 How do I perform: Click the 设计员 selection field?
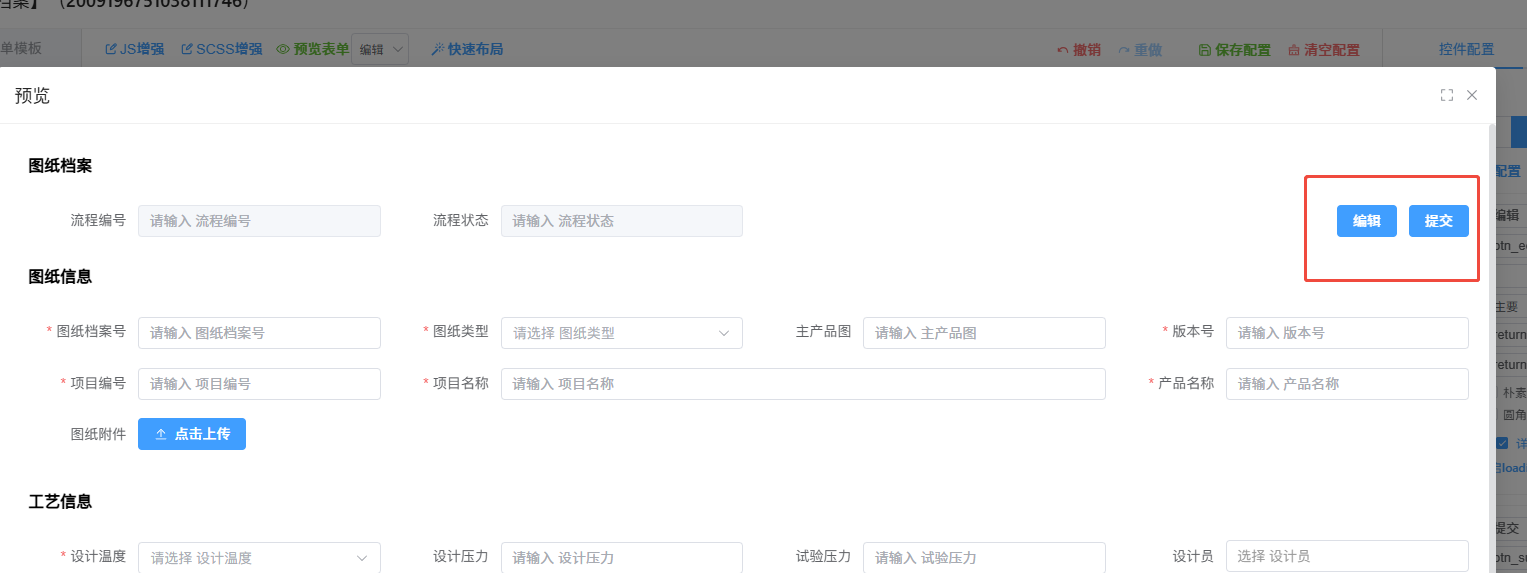(x=1346, y=557)
